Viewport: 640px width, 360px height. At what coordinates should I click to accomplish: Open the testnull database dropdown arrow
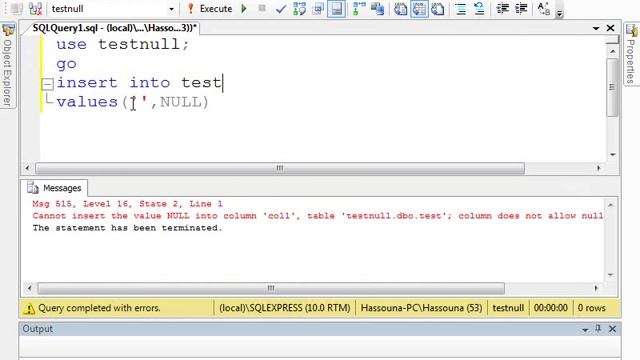[x=171, y=9]
